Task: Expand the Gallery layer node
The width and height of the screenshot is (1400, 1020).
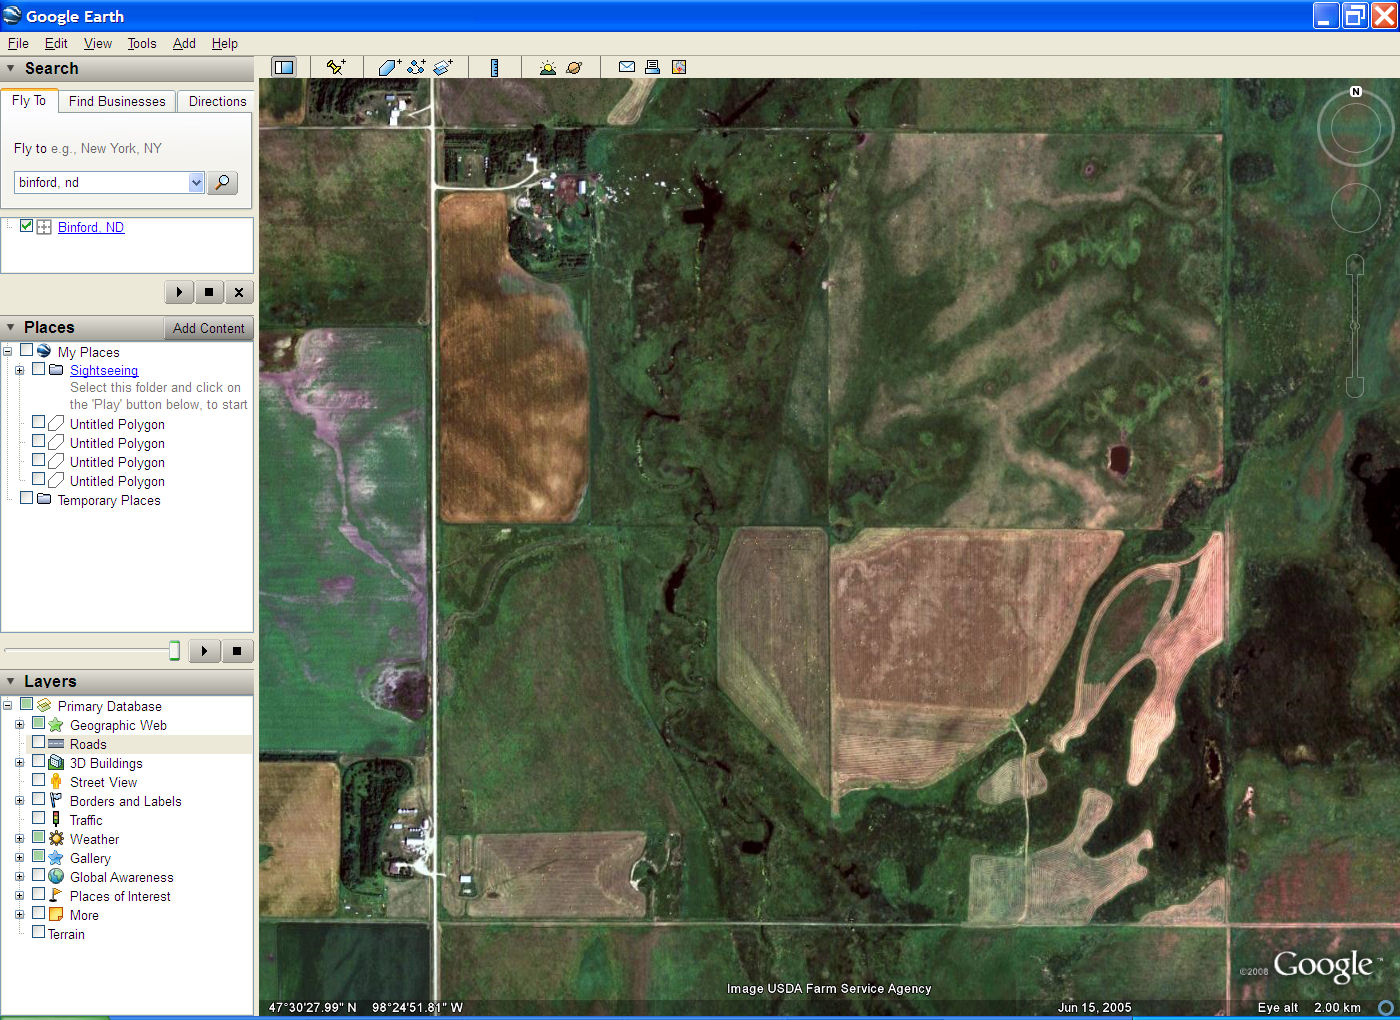Action: (x=19, y=857)
